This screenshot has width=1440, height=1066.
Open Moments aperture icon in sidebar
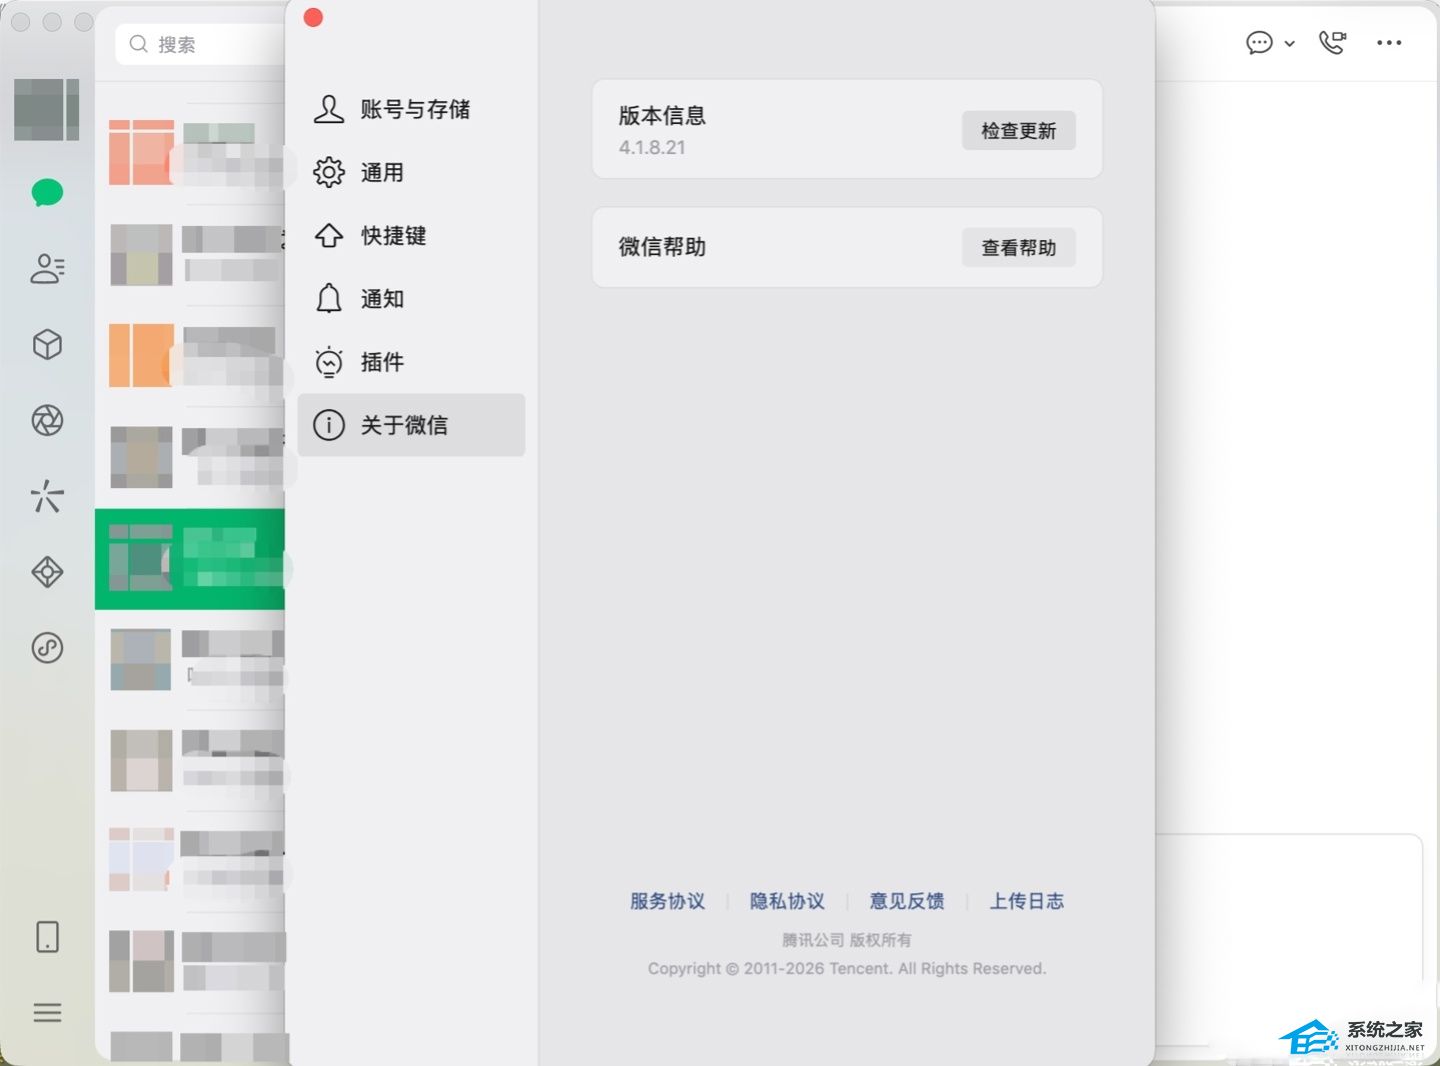tap(47, 420)
